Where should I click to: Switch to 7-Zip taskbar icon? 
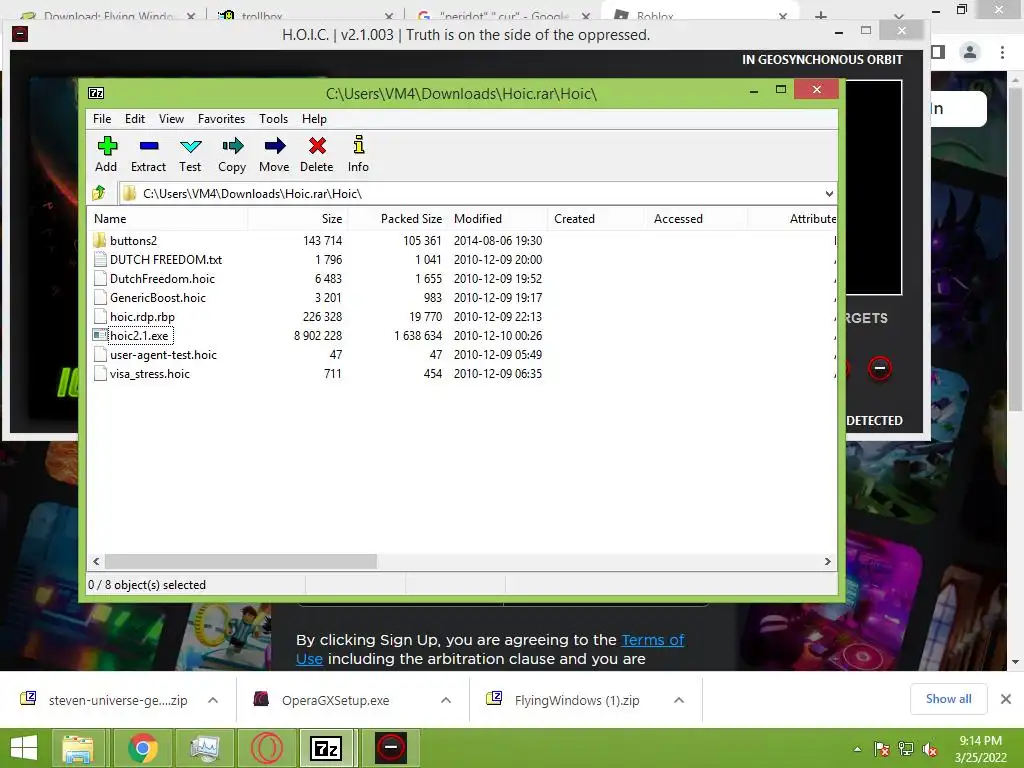(x=327, y=748)
